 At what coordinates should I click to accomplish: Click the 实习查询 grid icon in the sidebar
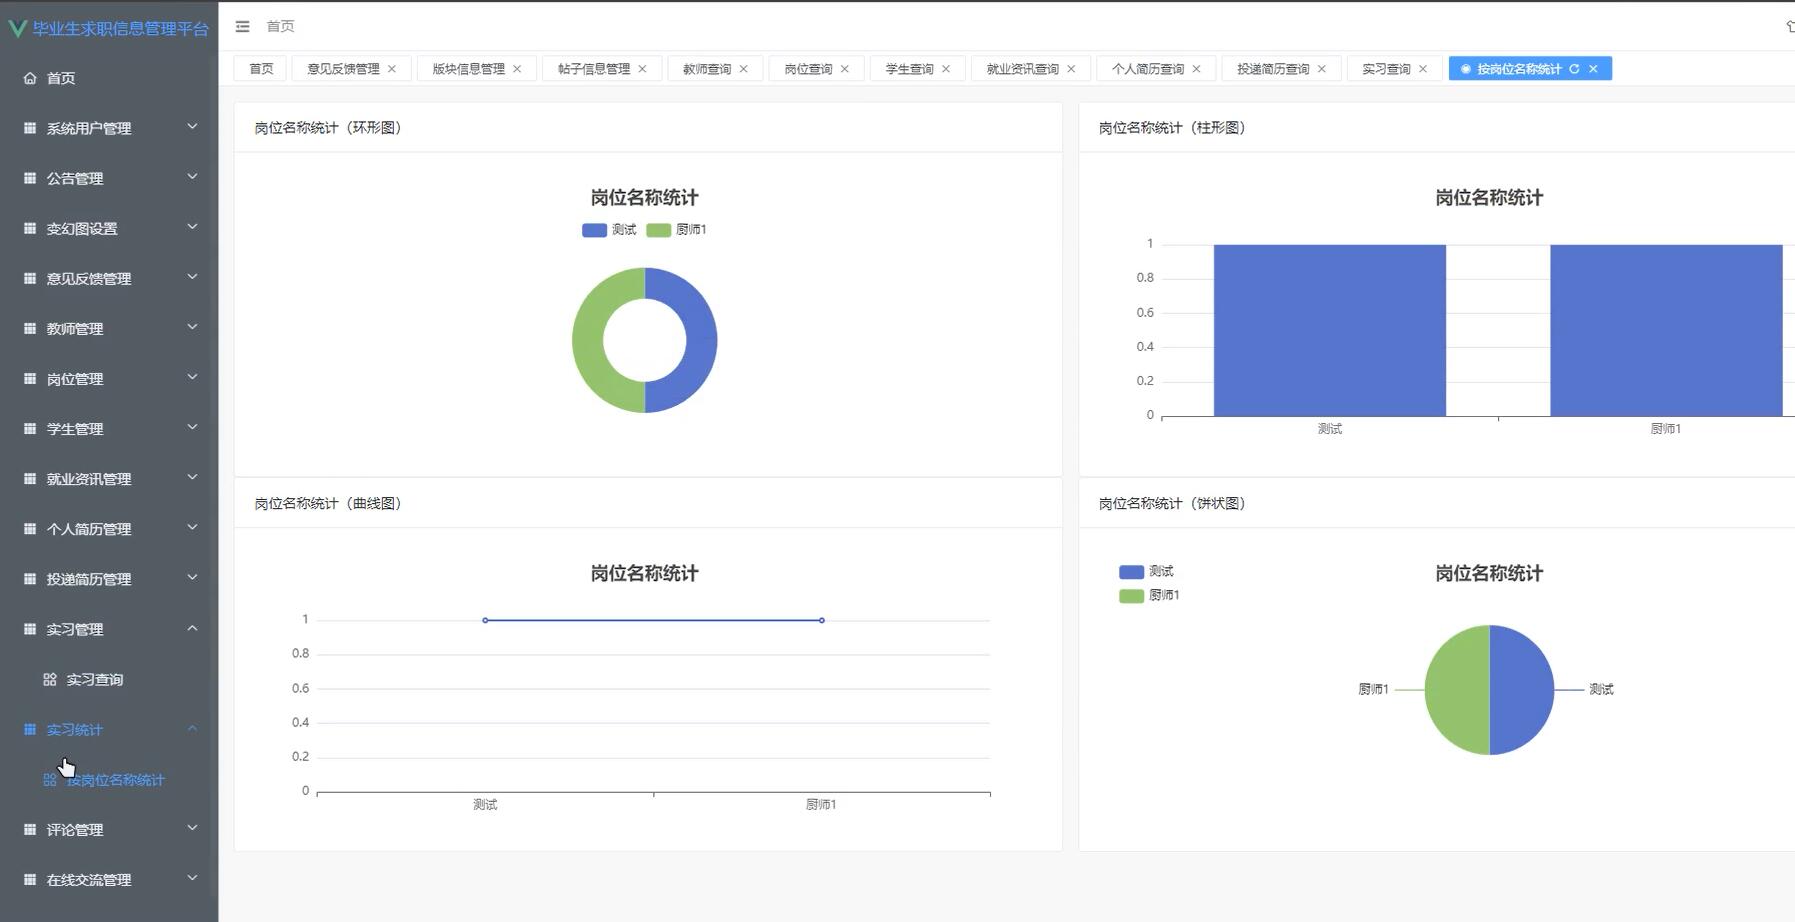point(49,679)
